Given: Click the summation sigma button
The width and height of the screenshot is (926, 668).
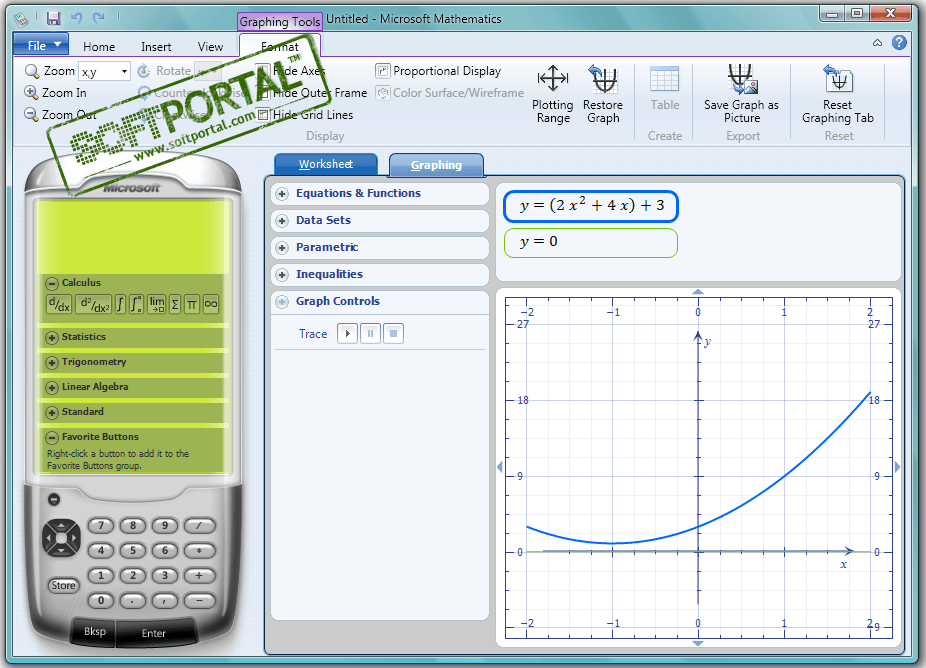Looking at the screenshot, I should coord(175,305).
